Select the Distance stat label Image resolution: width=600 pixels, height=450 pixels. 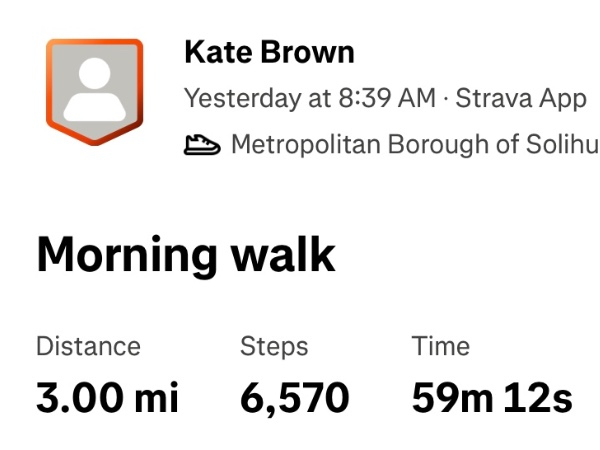point(88,347)
